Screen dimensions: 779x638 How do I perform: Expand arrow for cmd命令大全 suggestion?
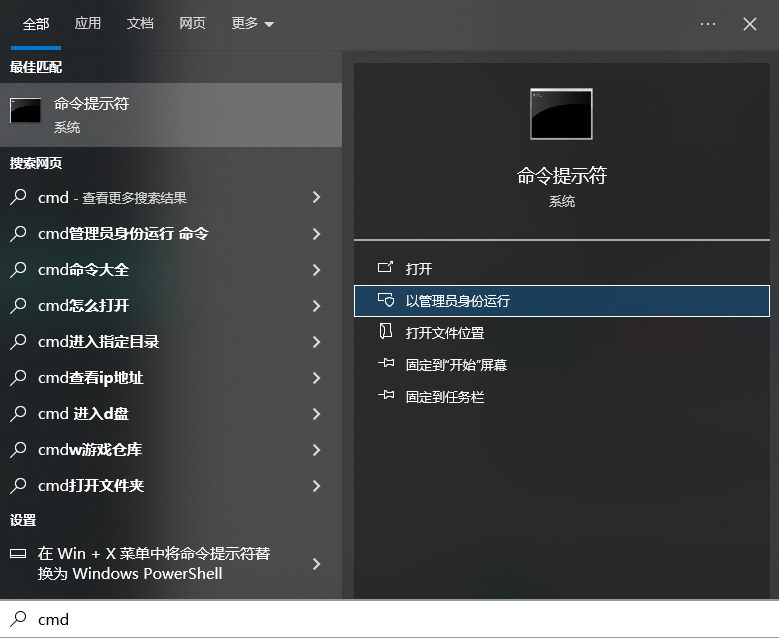[316, 270]
